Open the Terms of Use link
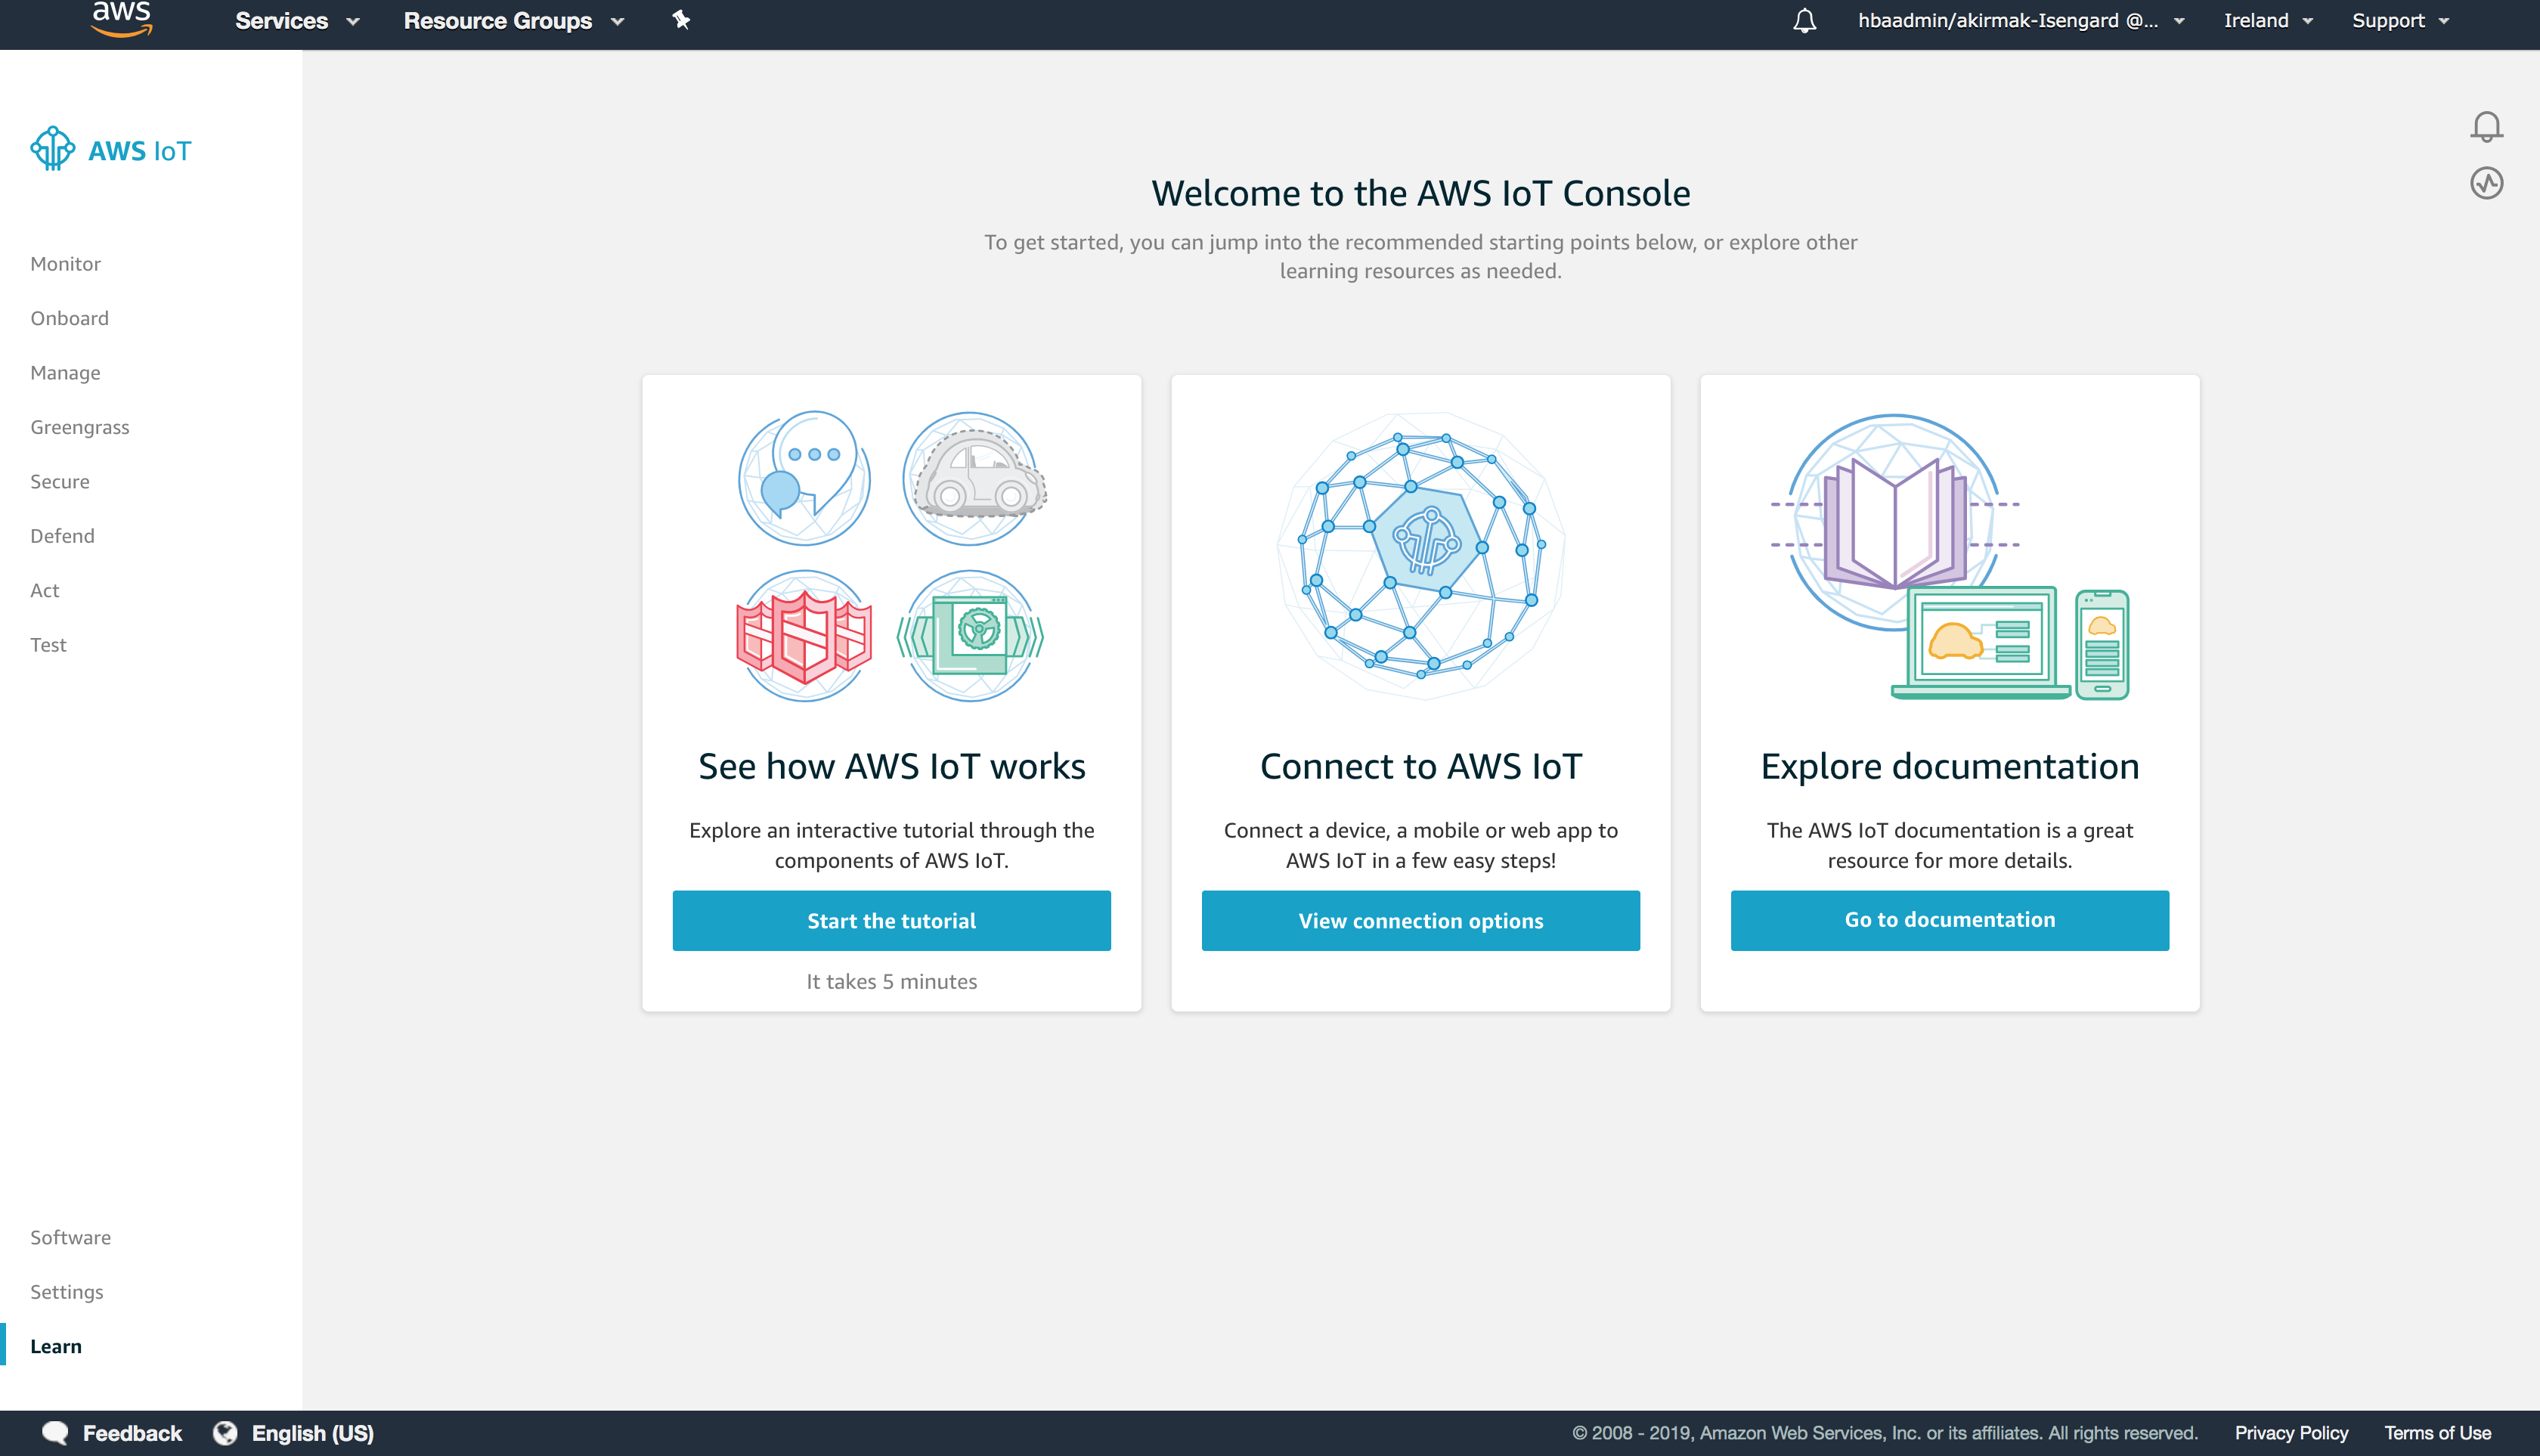 (x=2437, y=1432)
